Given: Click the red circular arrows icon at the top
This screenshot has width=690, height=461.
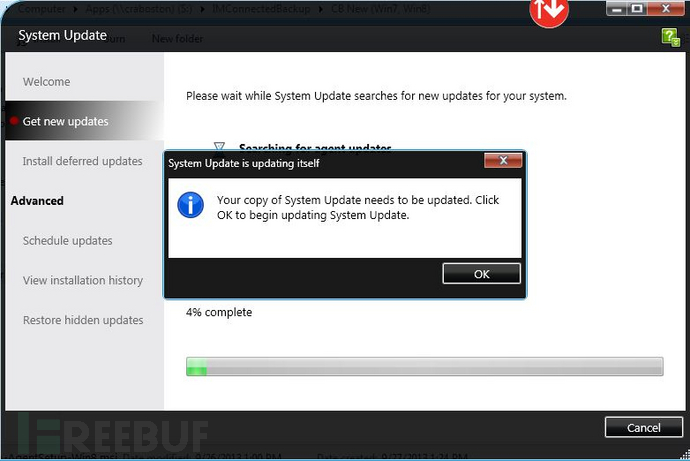Looking at the screenshot, I should tap(549, 11).
